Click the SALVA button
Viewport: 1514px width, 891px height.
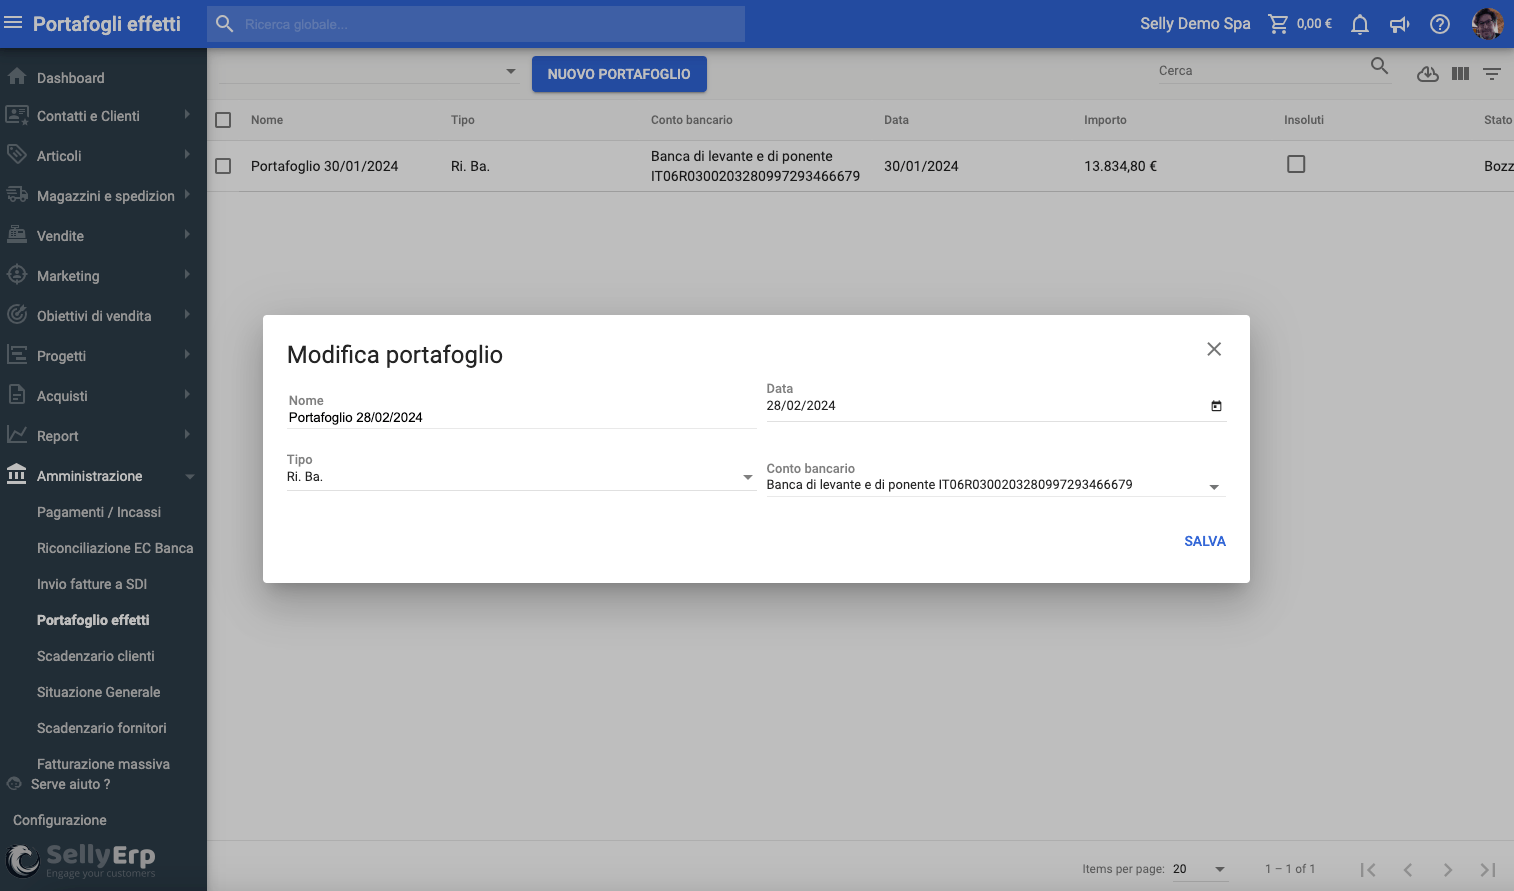pos(1204,541)
